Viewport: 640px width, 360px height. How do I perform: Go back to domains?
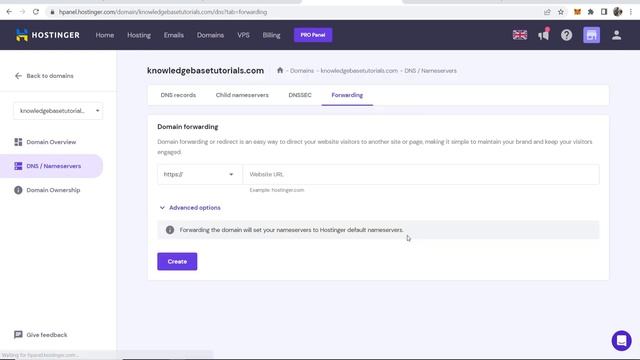coord(44,76)
